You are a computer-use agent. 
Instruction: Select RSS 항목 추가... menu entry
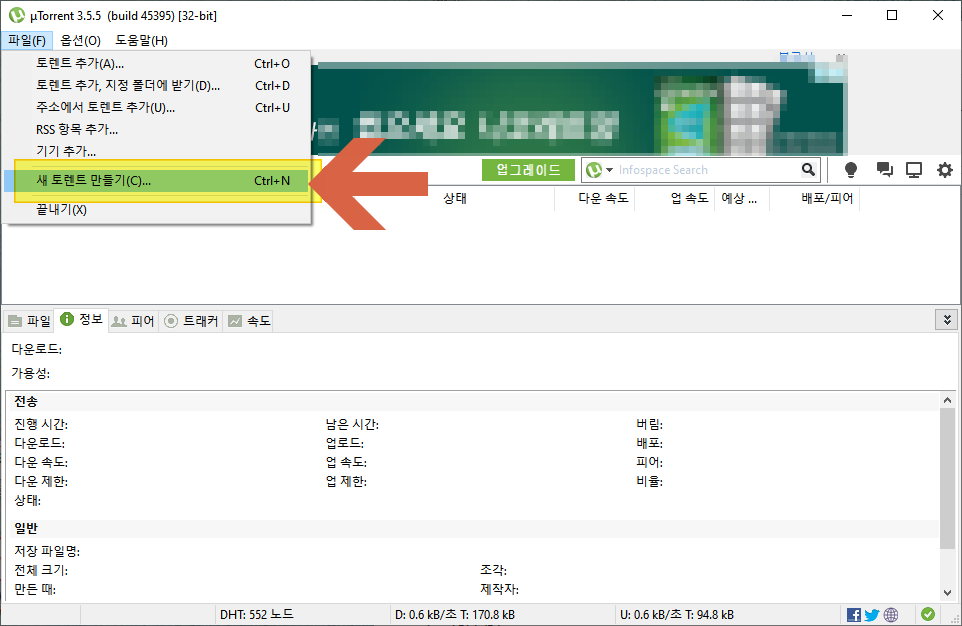click(x=156, y=129)
